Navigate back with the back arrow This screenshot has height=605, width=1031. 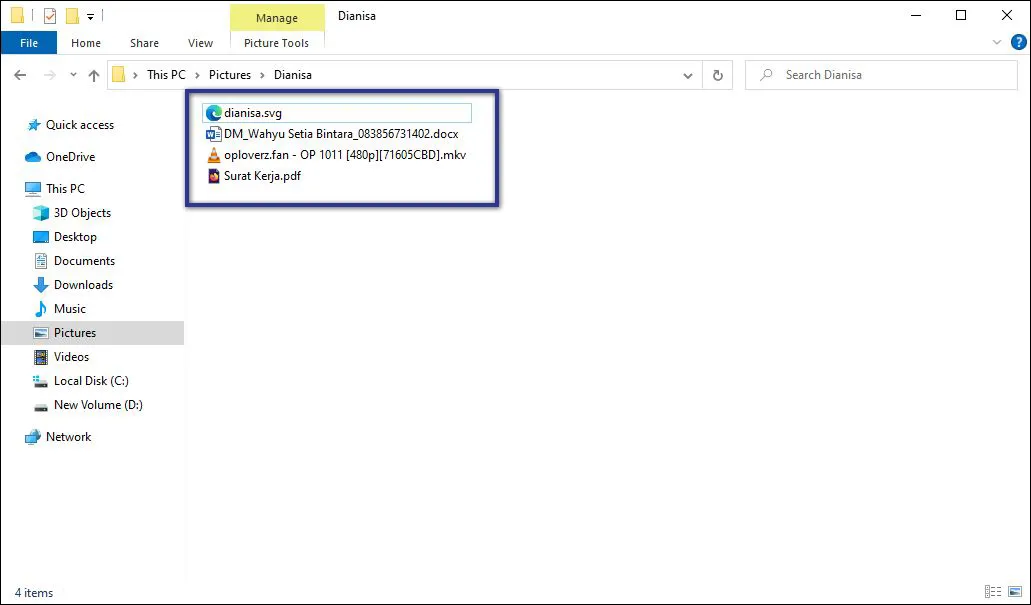click(20, 74)
